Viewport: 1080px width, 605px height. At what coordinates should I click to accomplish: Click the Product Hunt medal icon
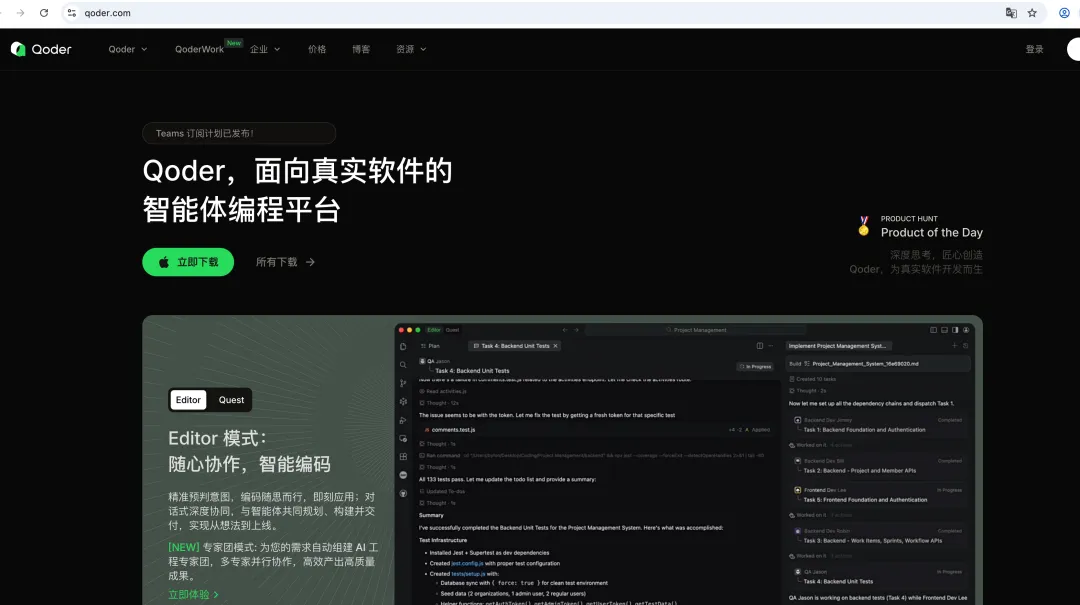click(864, 226)
